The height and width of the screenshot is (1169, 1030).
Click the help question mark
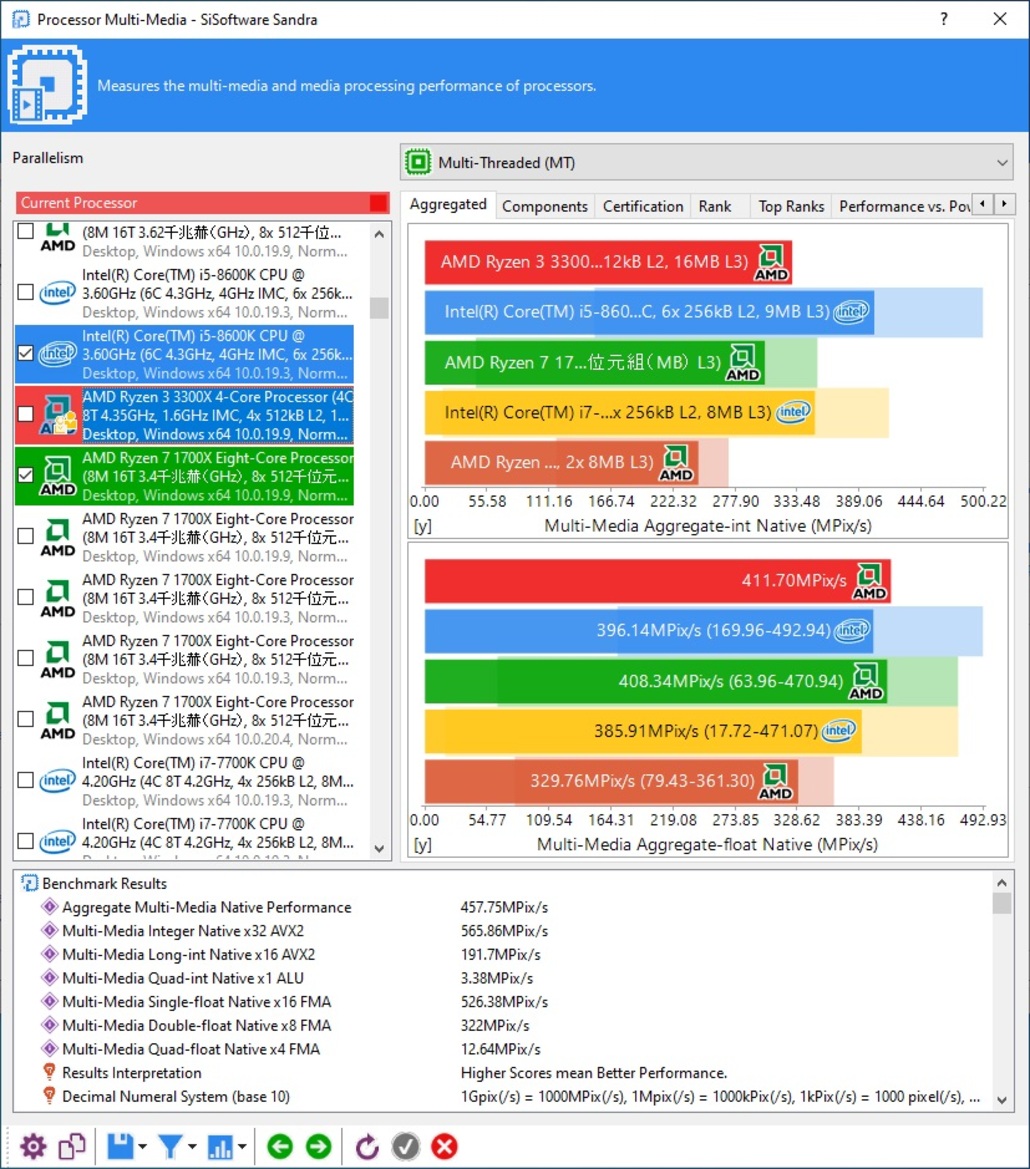click(x=944, y=19)
